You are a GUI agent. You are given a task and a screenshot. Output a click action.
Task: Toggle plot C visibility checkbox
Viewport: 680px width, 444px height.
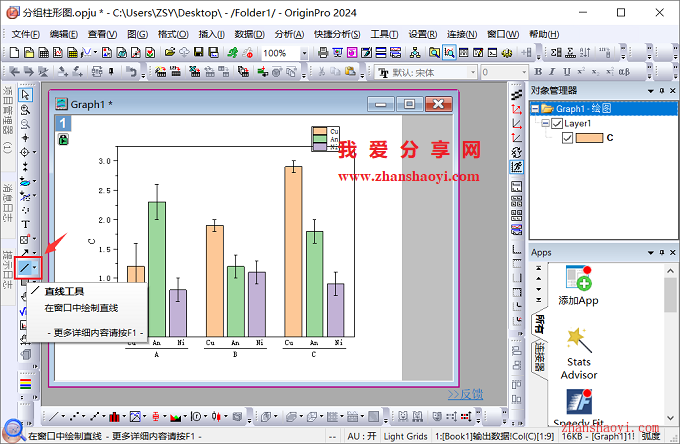click(x=567, y=138)
